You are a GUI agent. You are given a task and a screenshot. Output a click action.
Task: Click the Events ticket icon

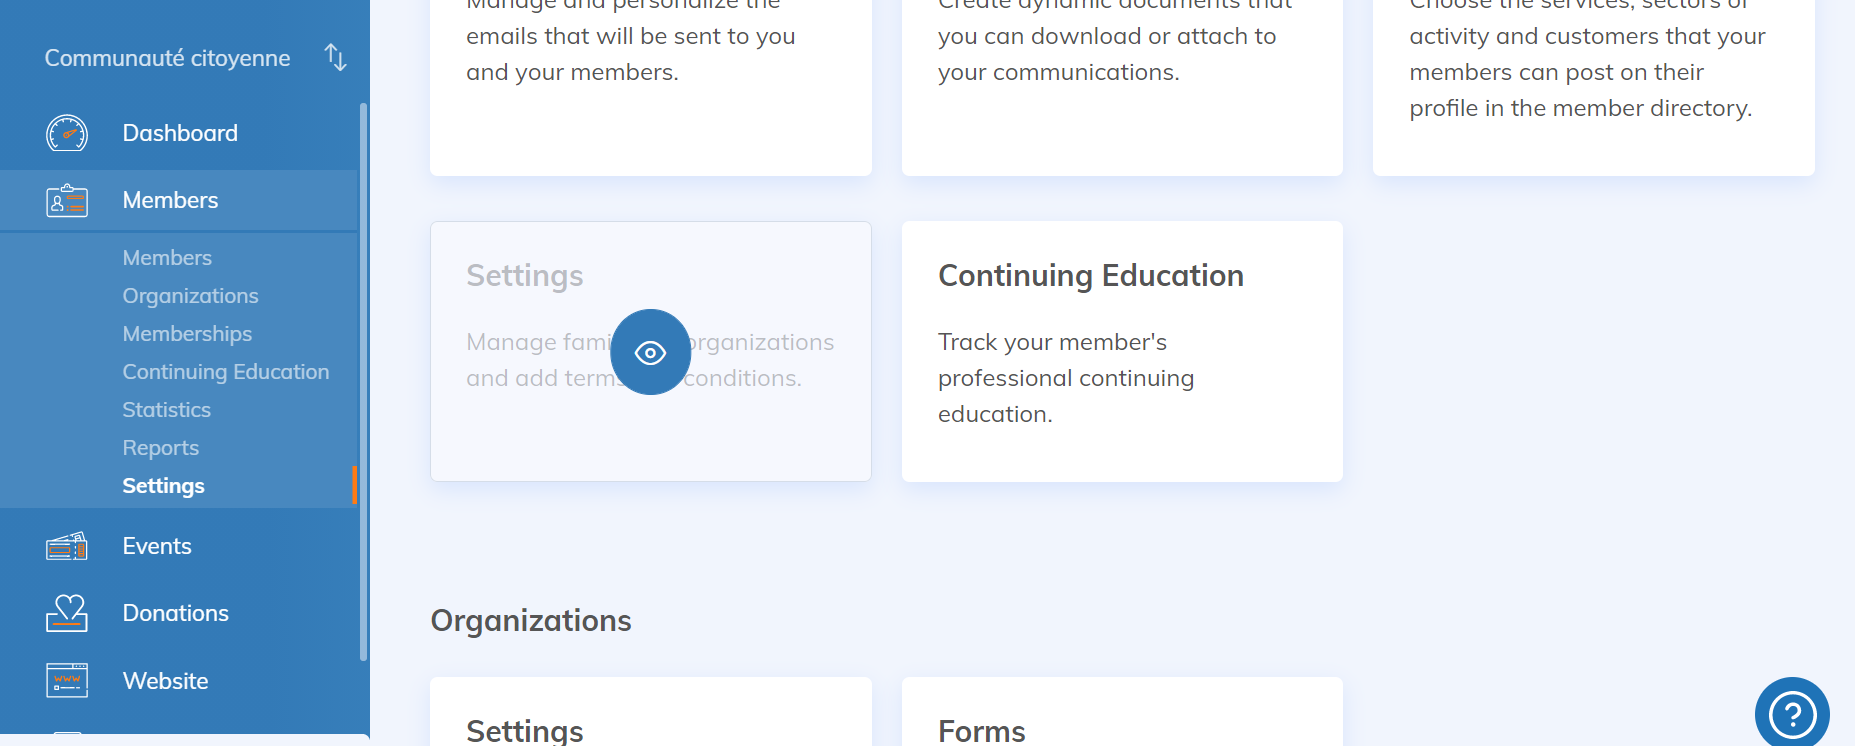67,546
